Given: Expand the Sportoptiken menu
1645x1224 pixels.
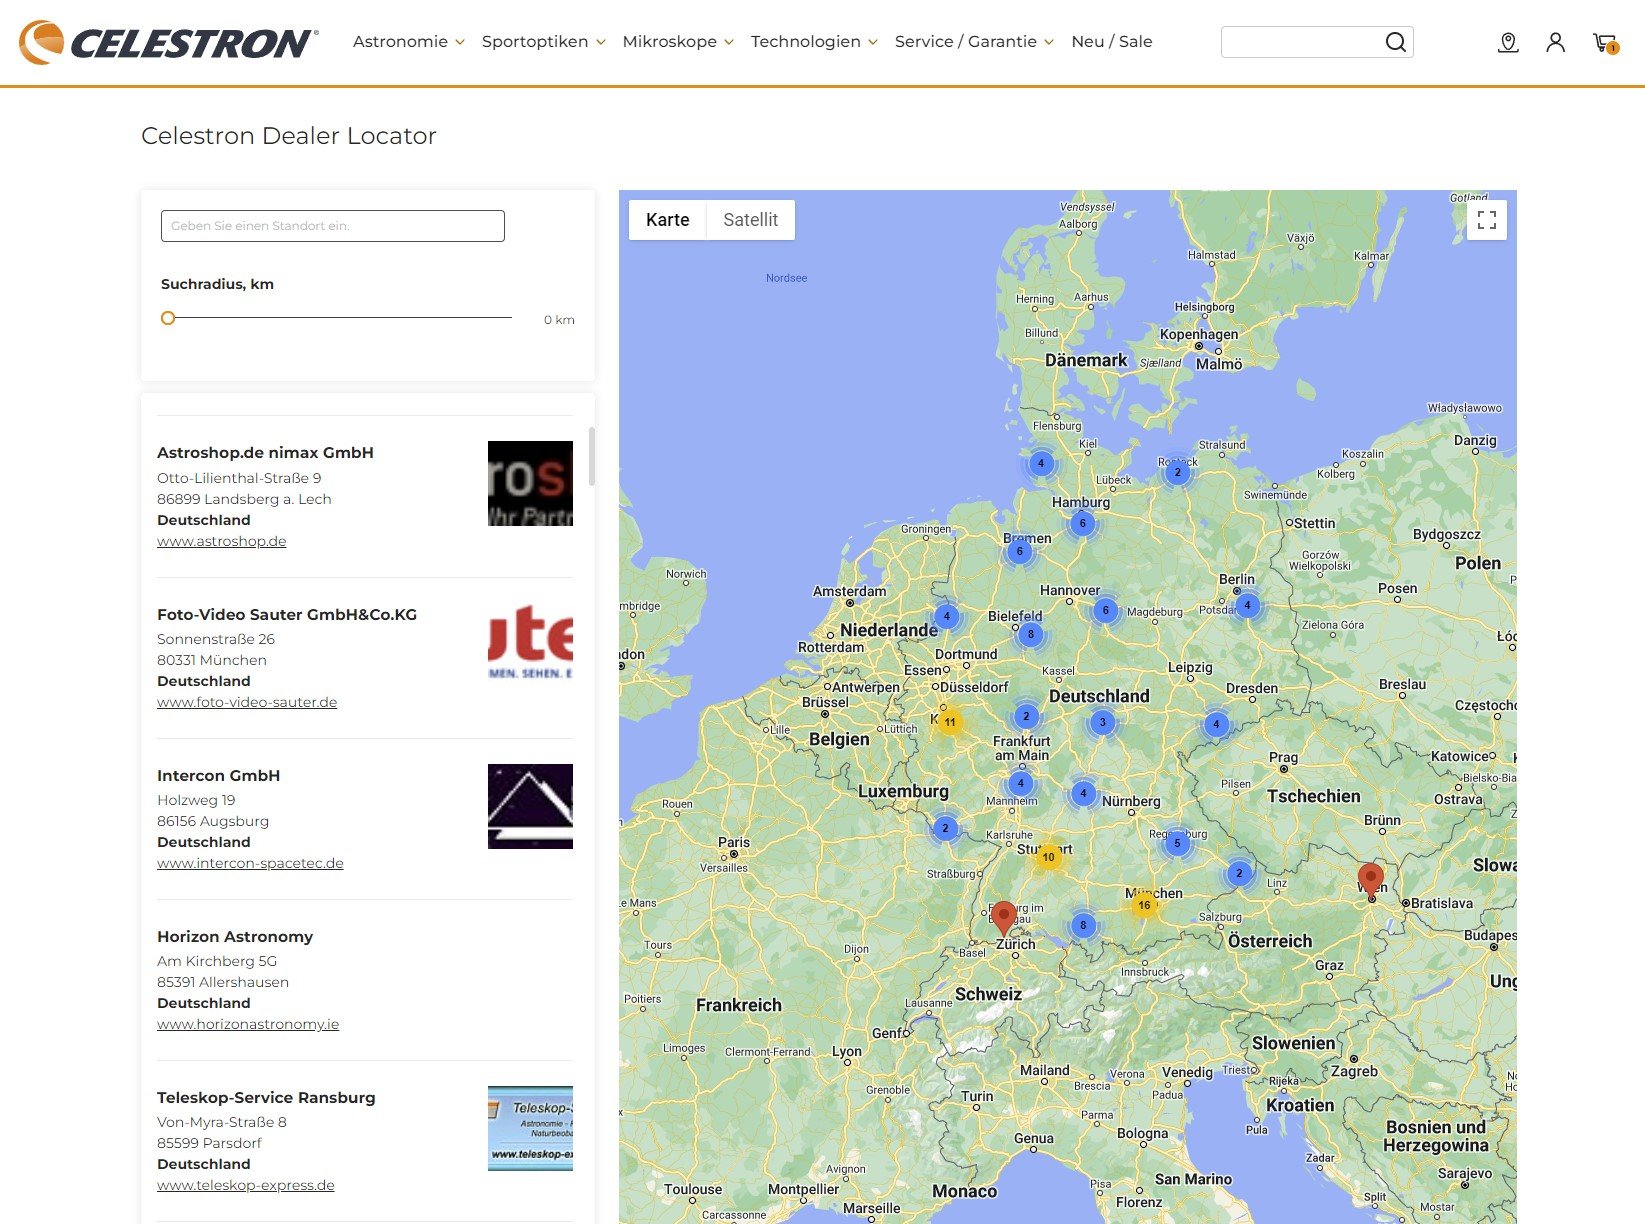Looking at the screenshot, I should [543, 42].
